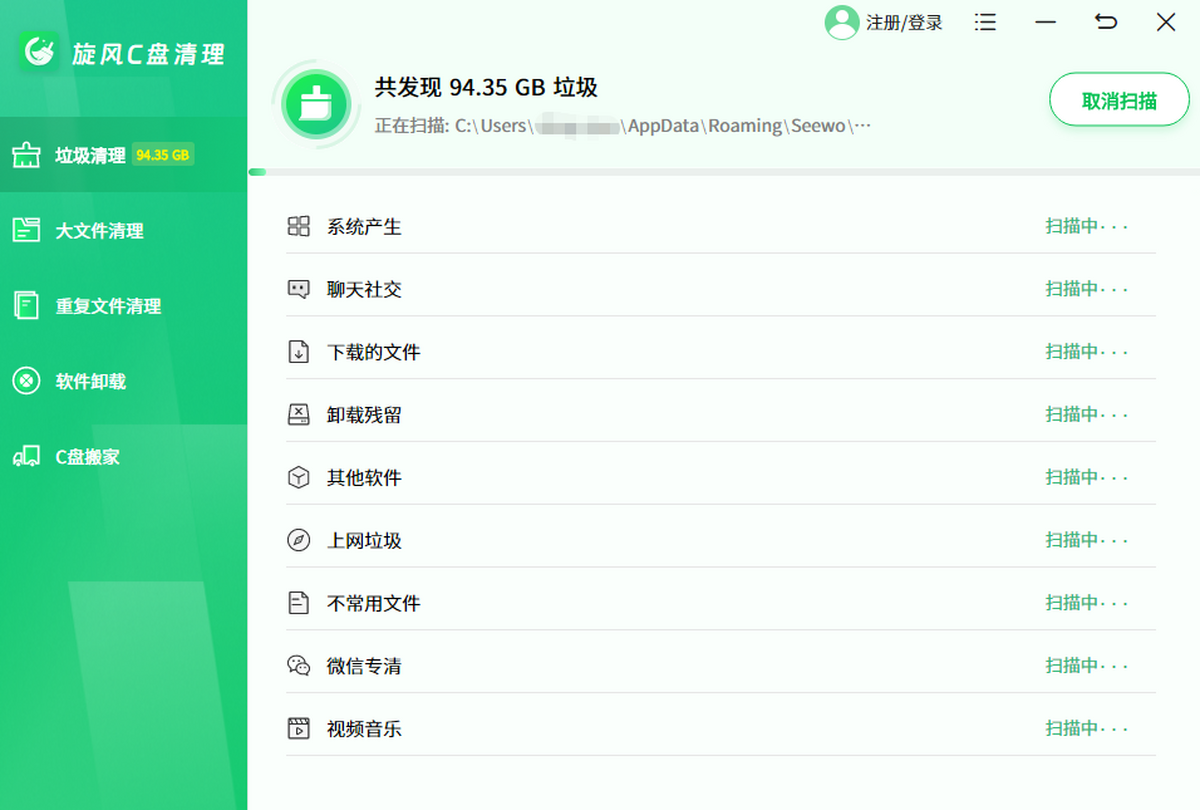Click the 共发现 94.35 GB 垃圾 heading
Image resolution: width=1200 pixels, height=810 pixels.
tap(486, 88)
